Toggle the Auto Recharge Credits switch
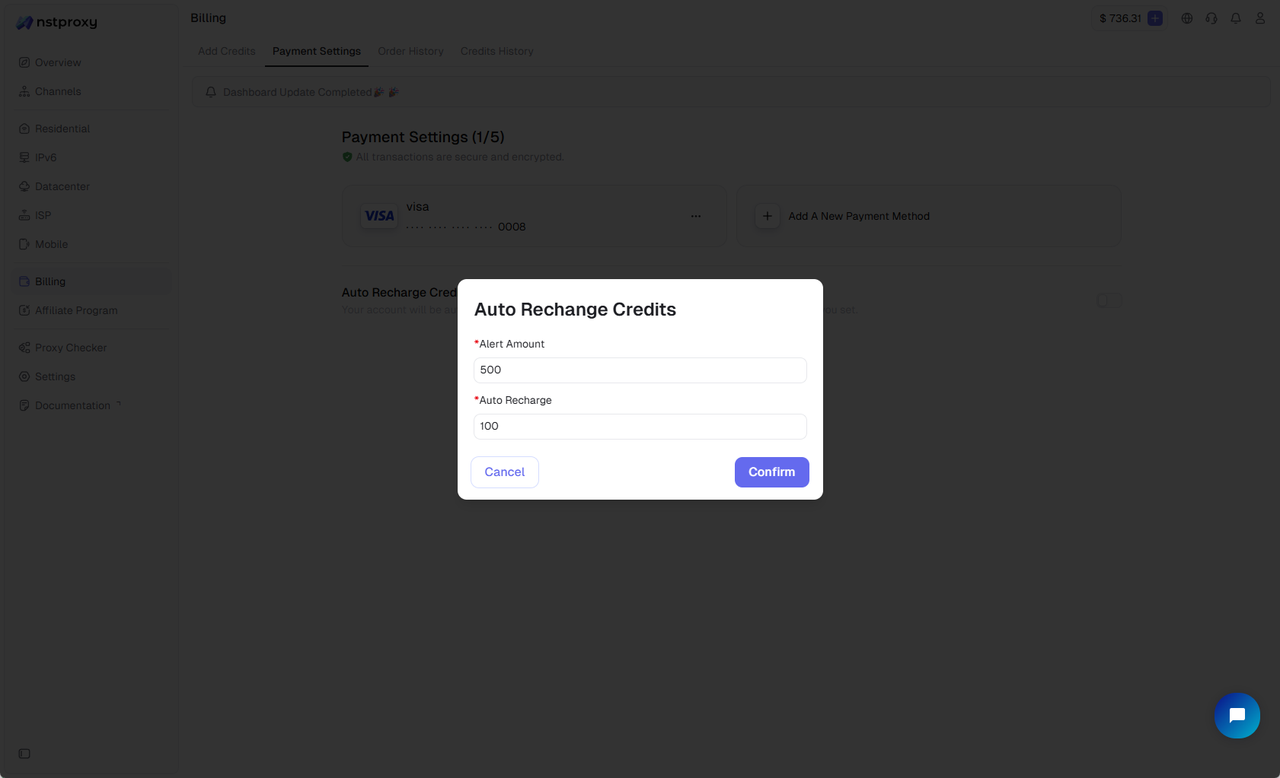The height and width of the screenshot is (778, 1280). click(1109, 299)
